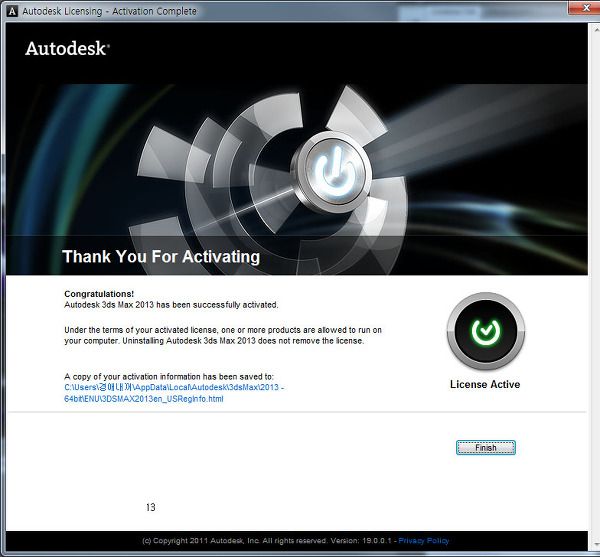This screenshot has width=600, height=557.
Task: Open the saved activation info file path link
Action: click(174, 393)
